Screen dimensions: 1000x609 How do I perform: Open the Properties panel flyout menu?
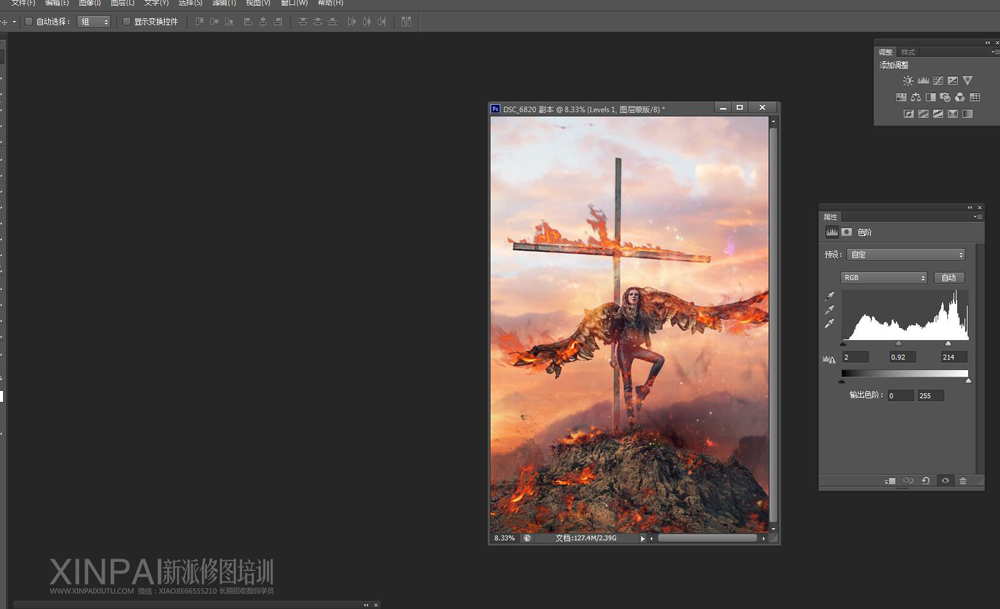979,217
